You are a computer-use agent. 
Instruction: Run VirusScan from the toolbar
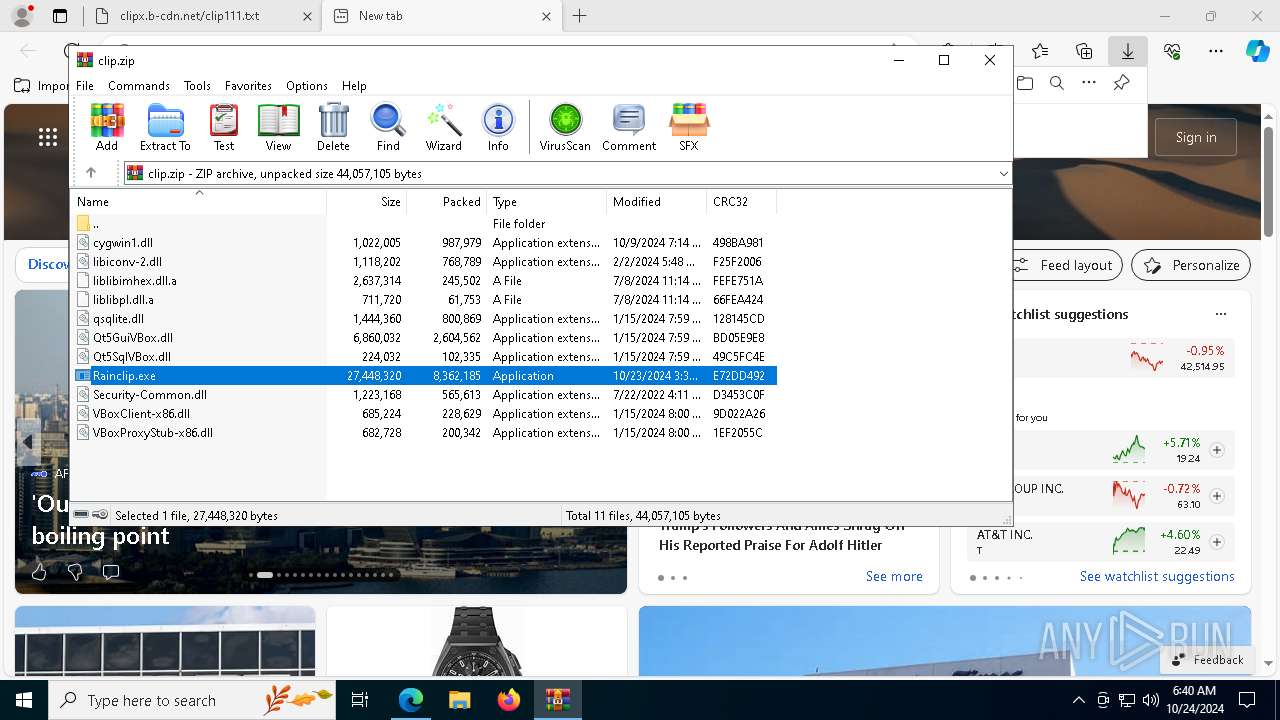click(565, 127)
